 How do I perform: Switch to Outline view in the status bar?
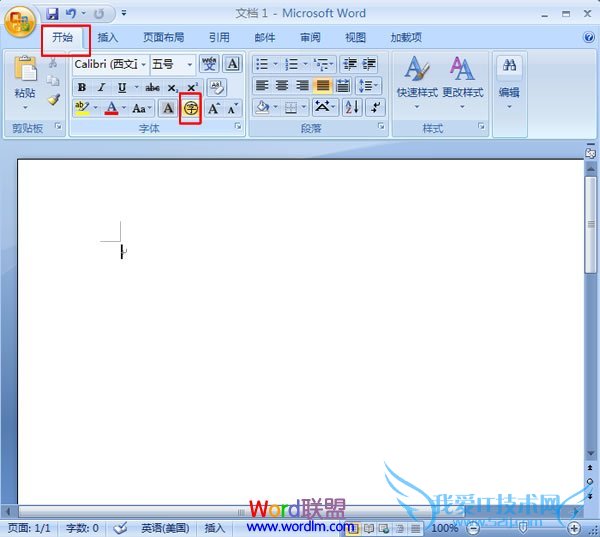[x=400, y=529]
